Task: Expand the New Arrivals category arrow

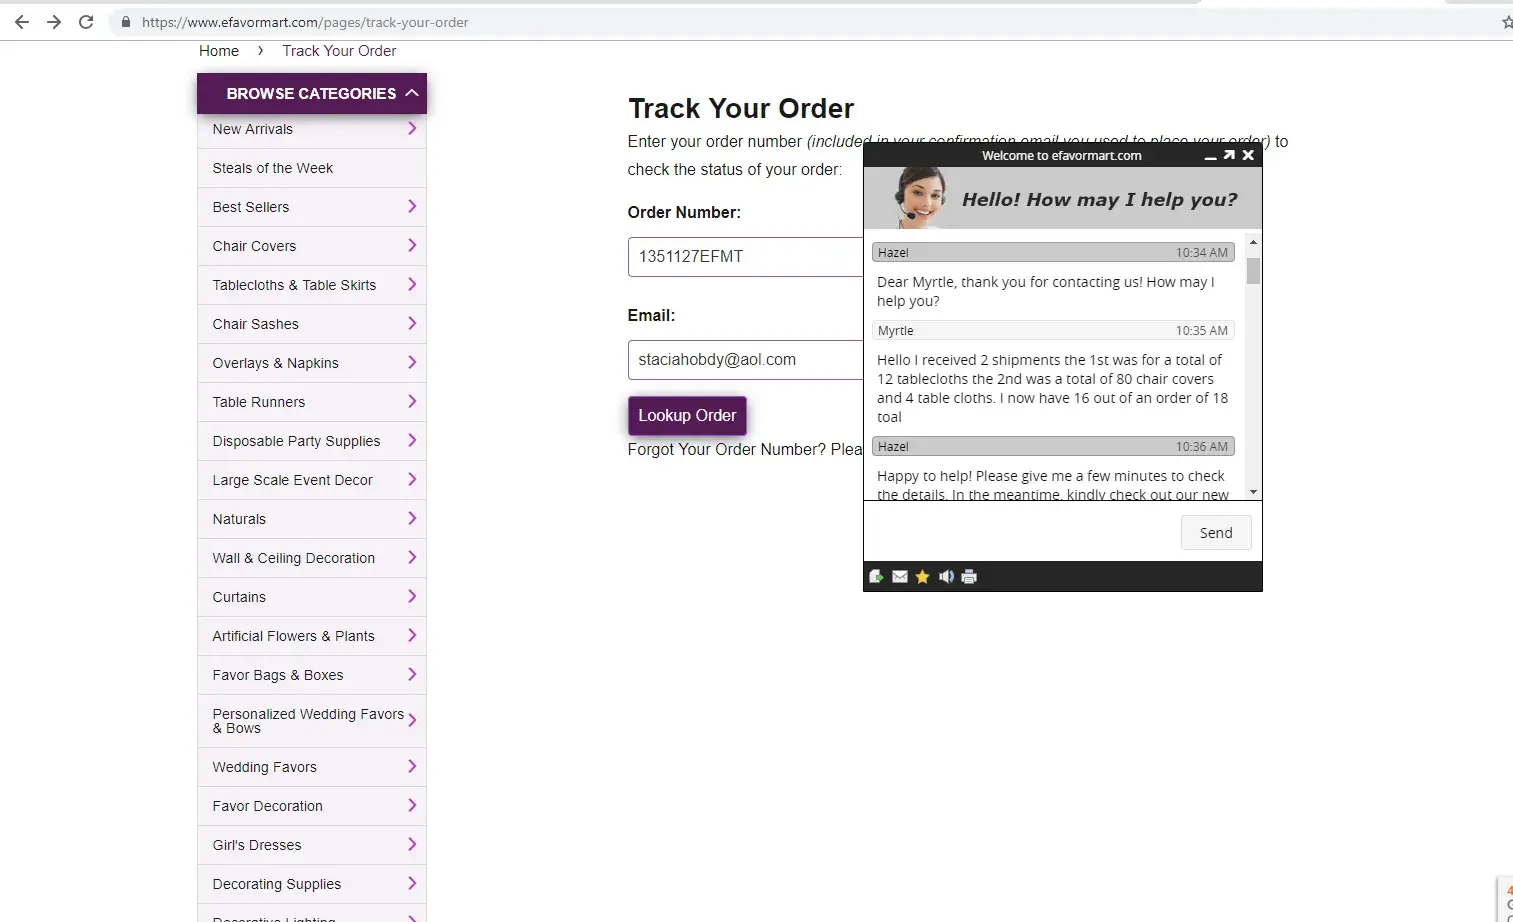Action: point(412,128)
